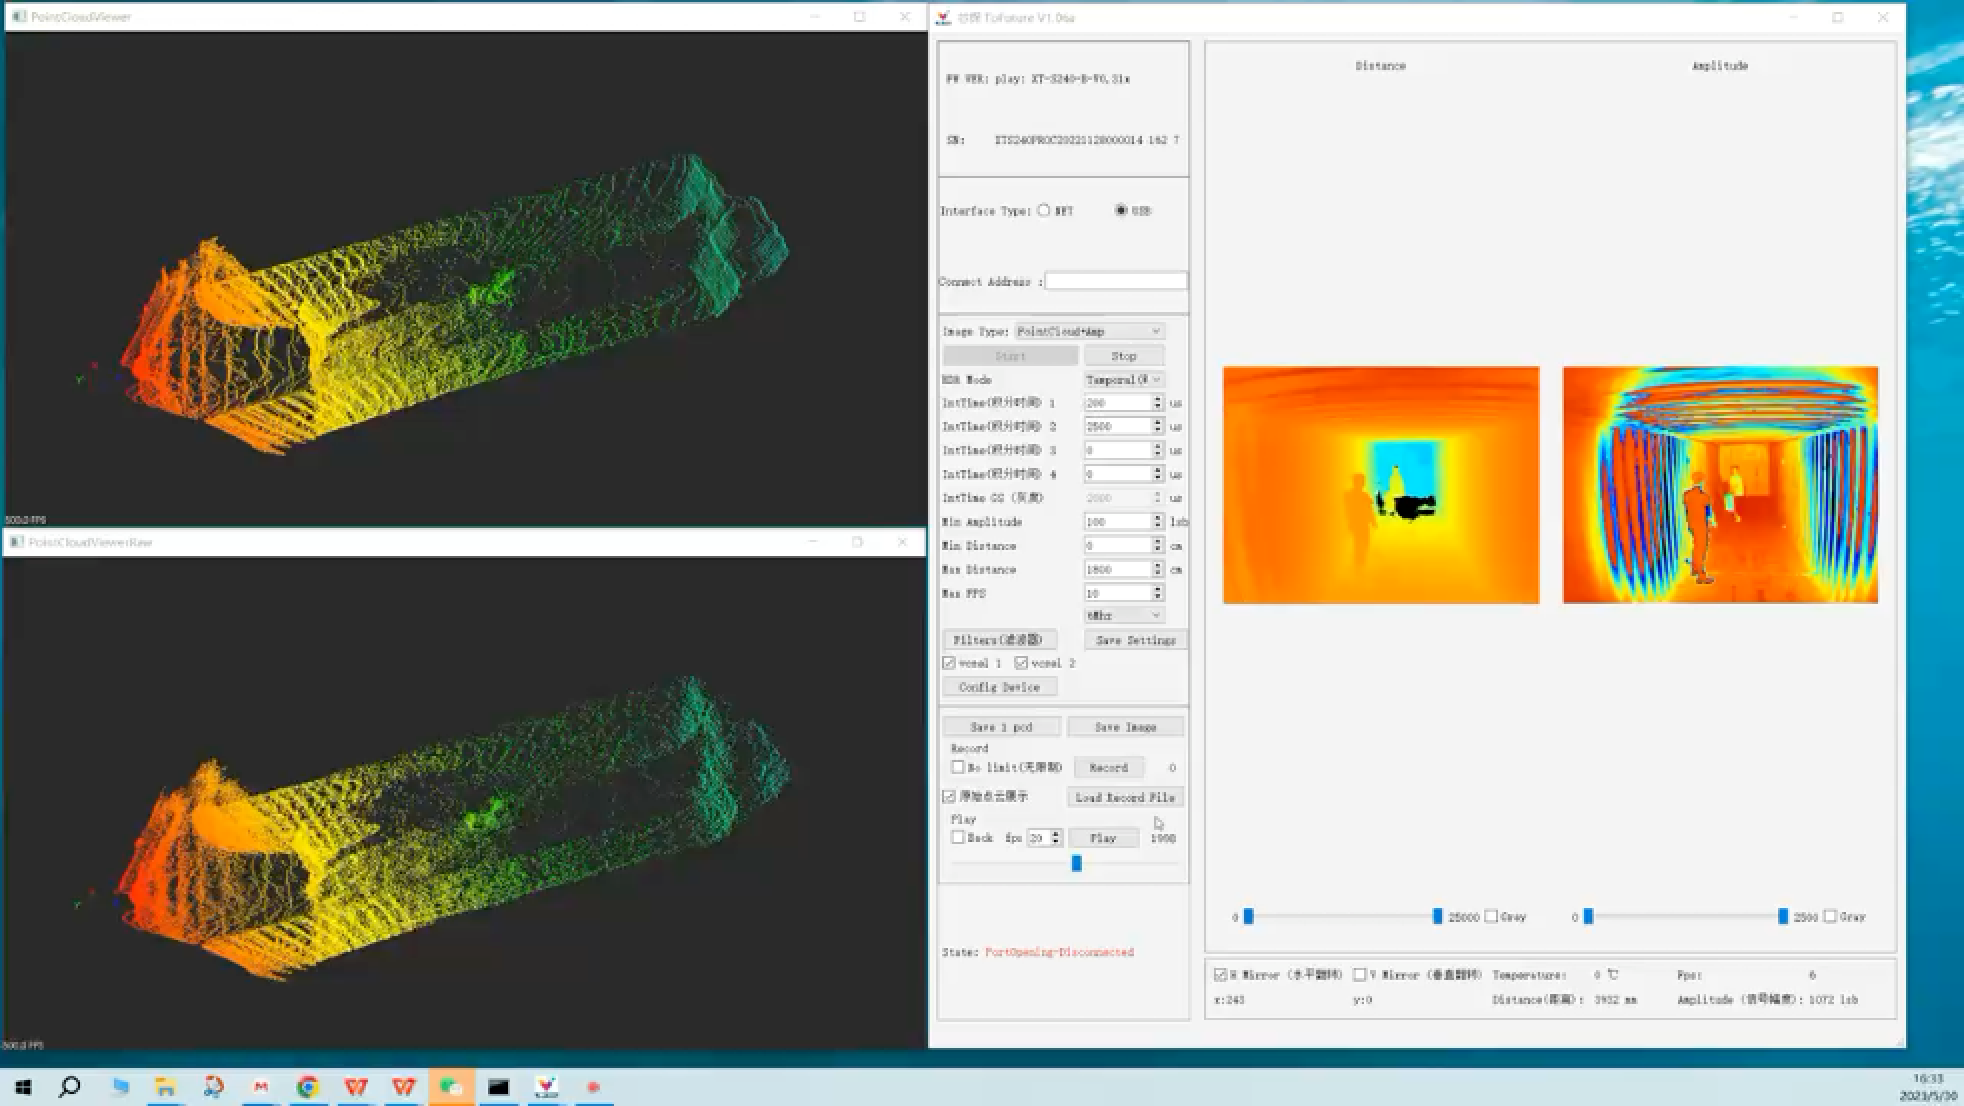Toggle the H Mirror checkbox
This screenshot has height=1106, width=1964.
1220,974
